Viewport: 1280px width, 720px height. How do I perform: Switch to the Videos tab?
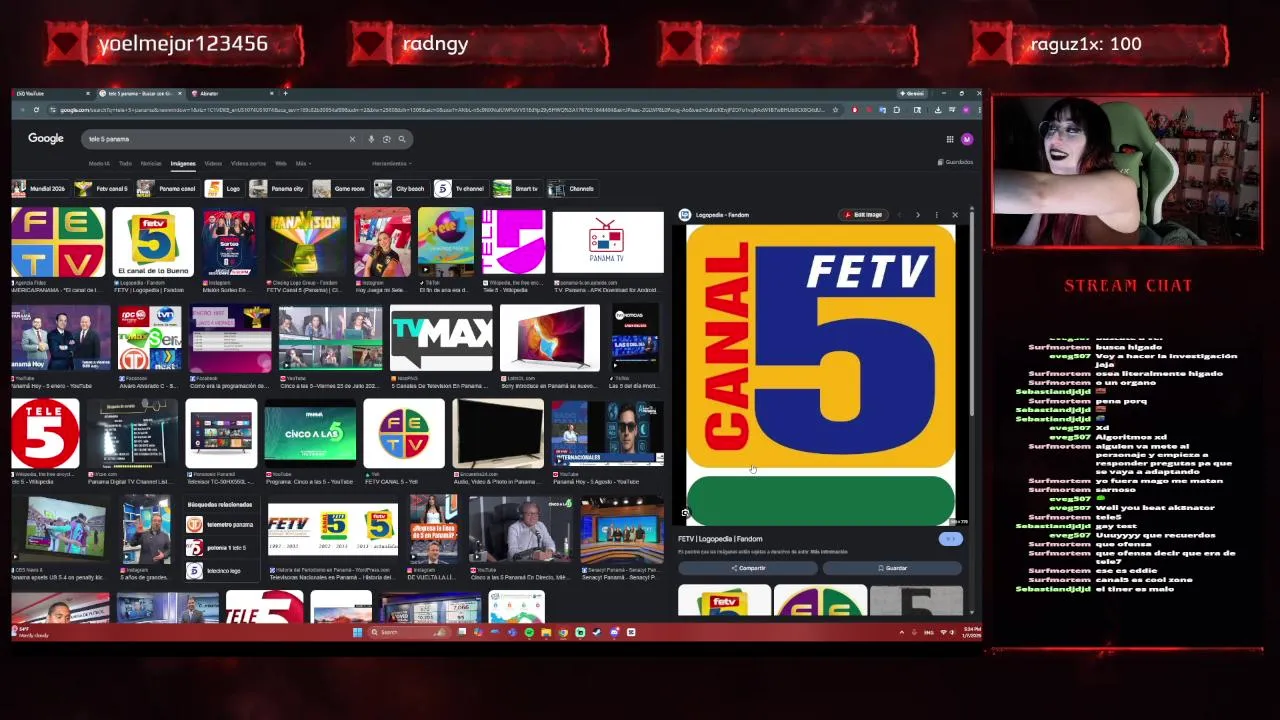(213, 163)
